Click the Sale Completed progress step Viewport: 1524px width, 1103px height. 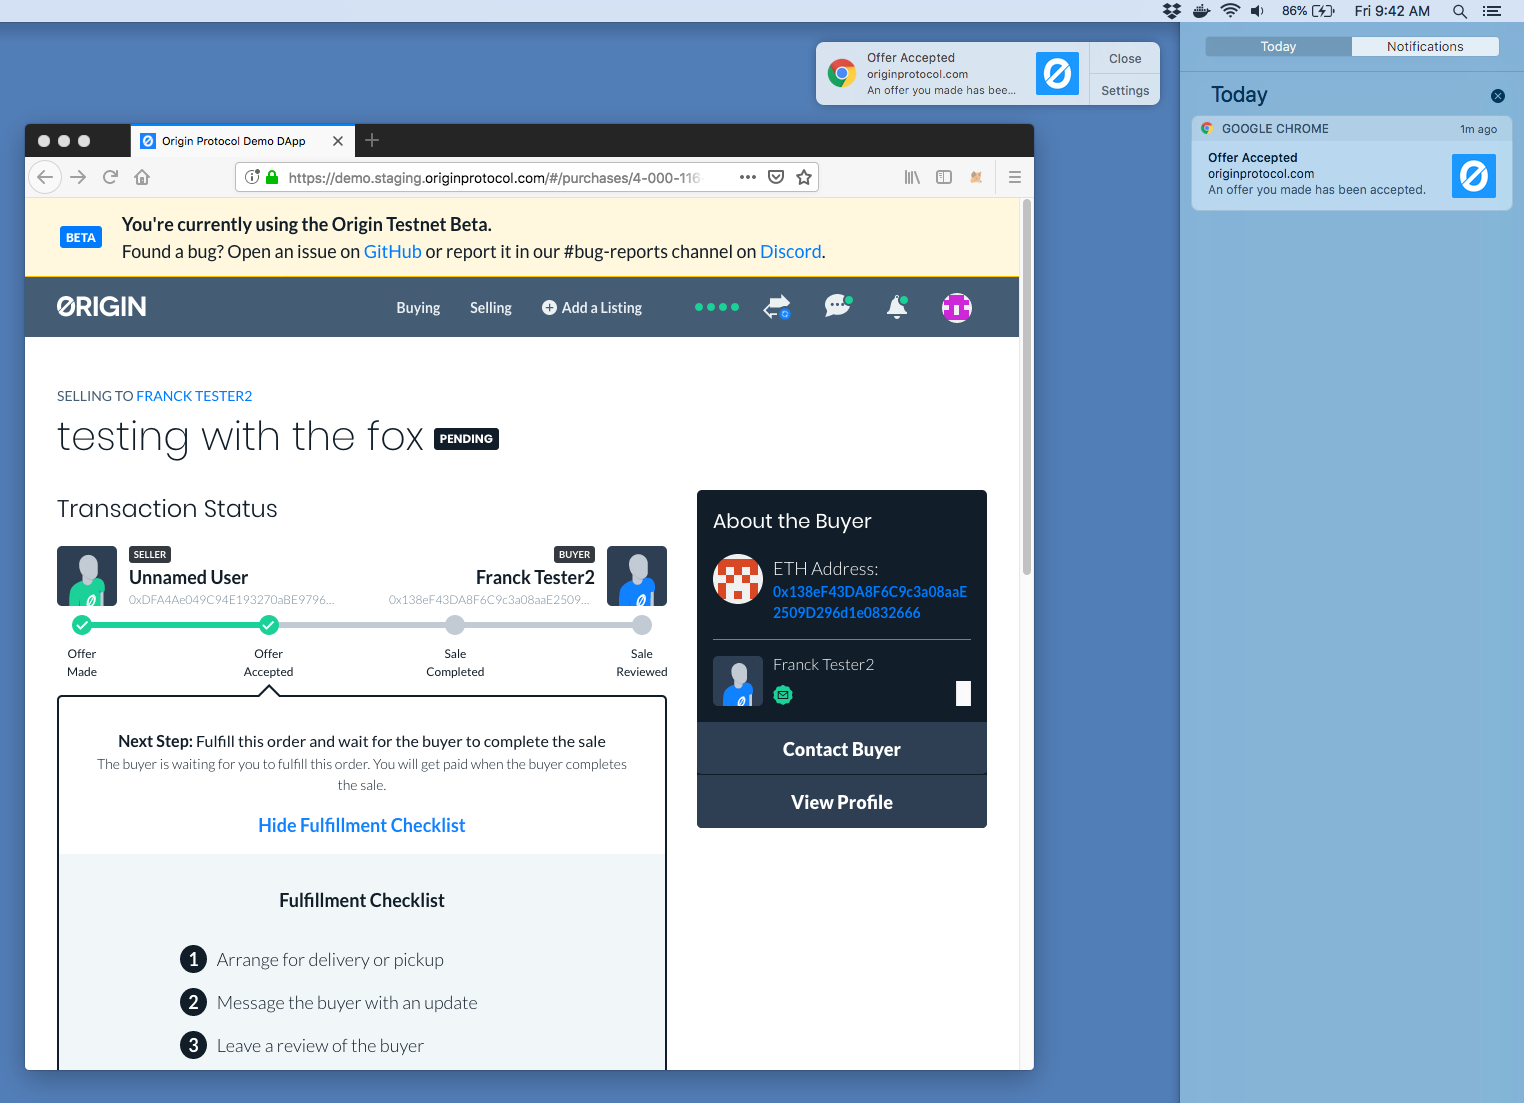pyautogui.click(x=455, y=625)
